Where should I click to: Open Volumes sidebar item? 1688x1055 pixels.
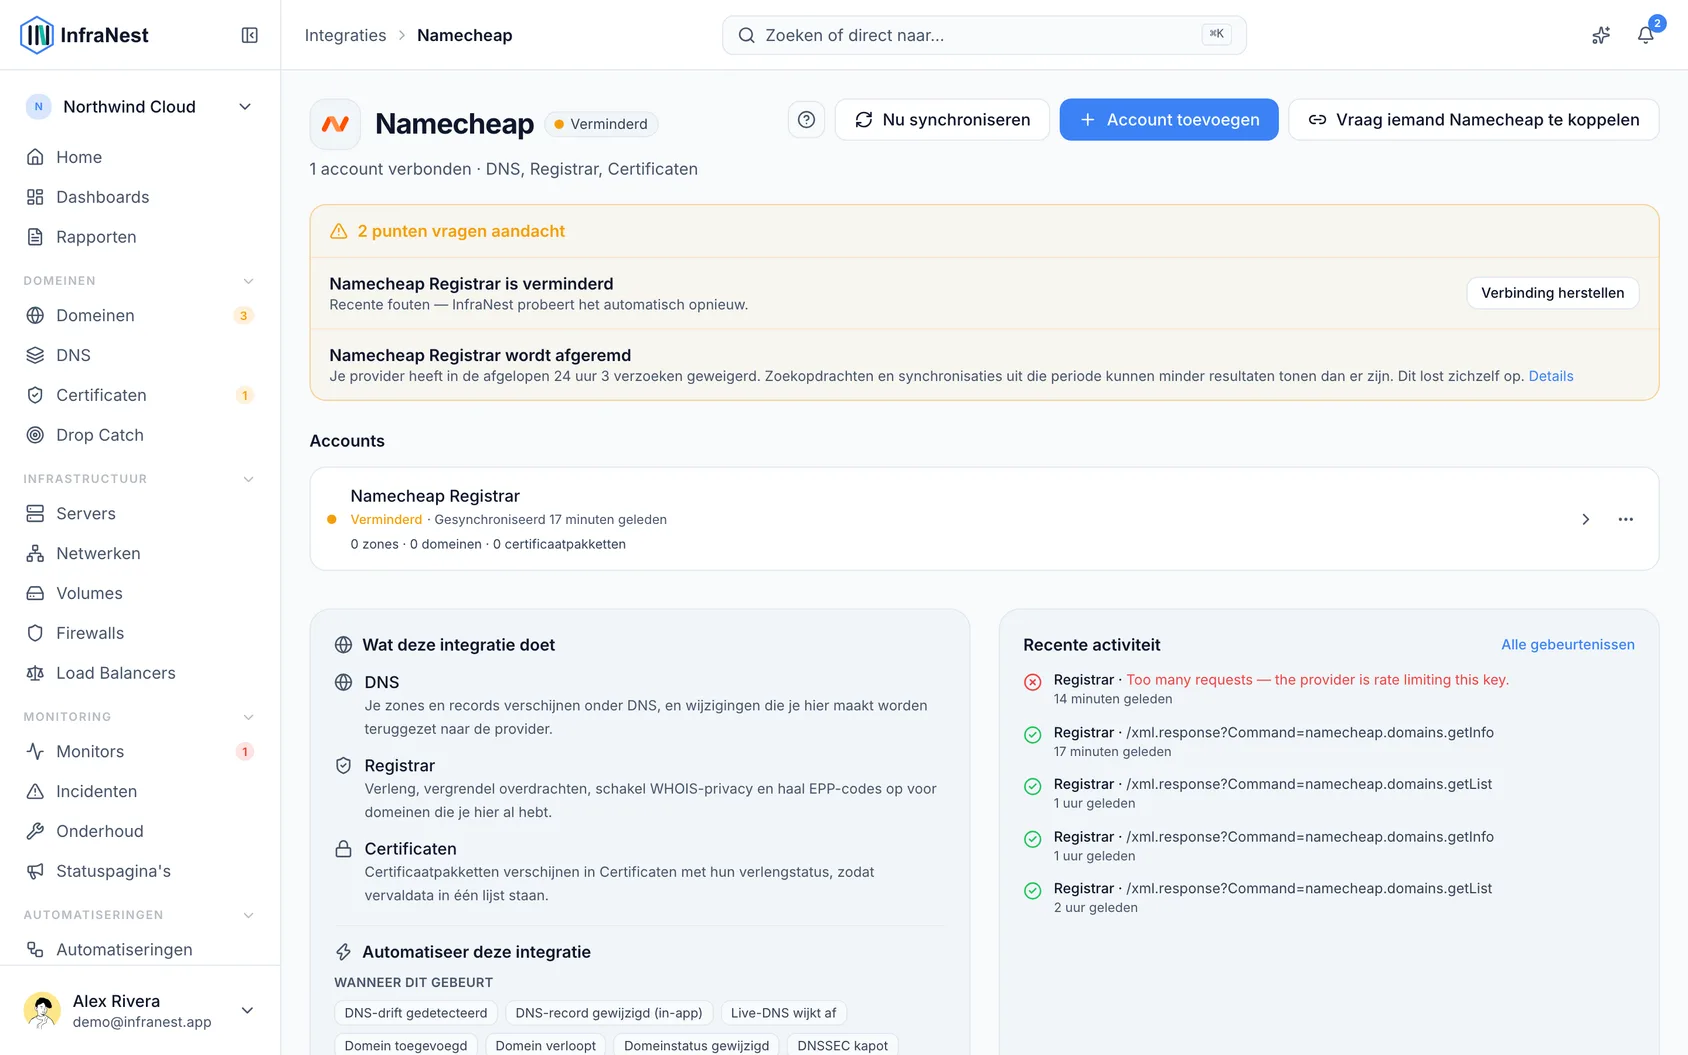click(x=140, y=593)
